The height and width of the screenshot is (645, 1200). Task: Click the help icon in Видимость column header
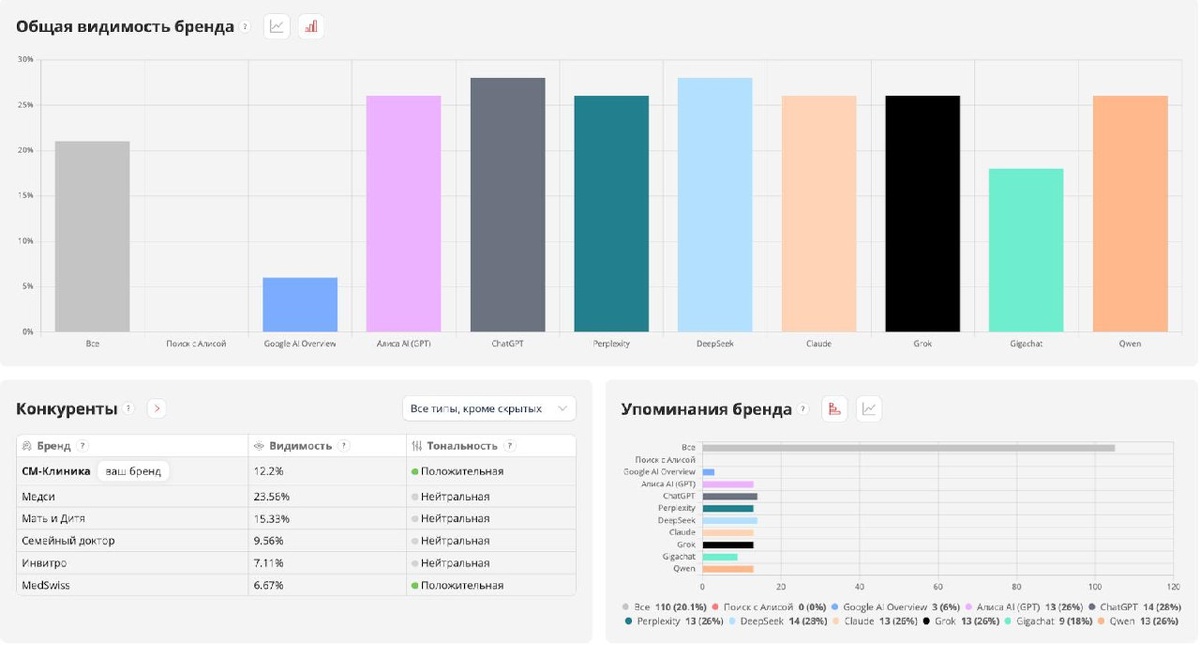click(x=344, y=446)
